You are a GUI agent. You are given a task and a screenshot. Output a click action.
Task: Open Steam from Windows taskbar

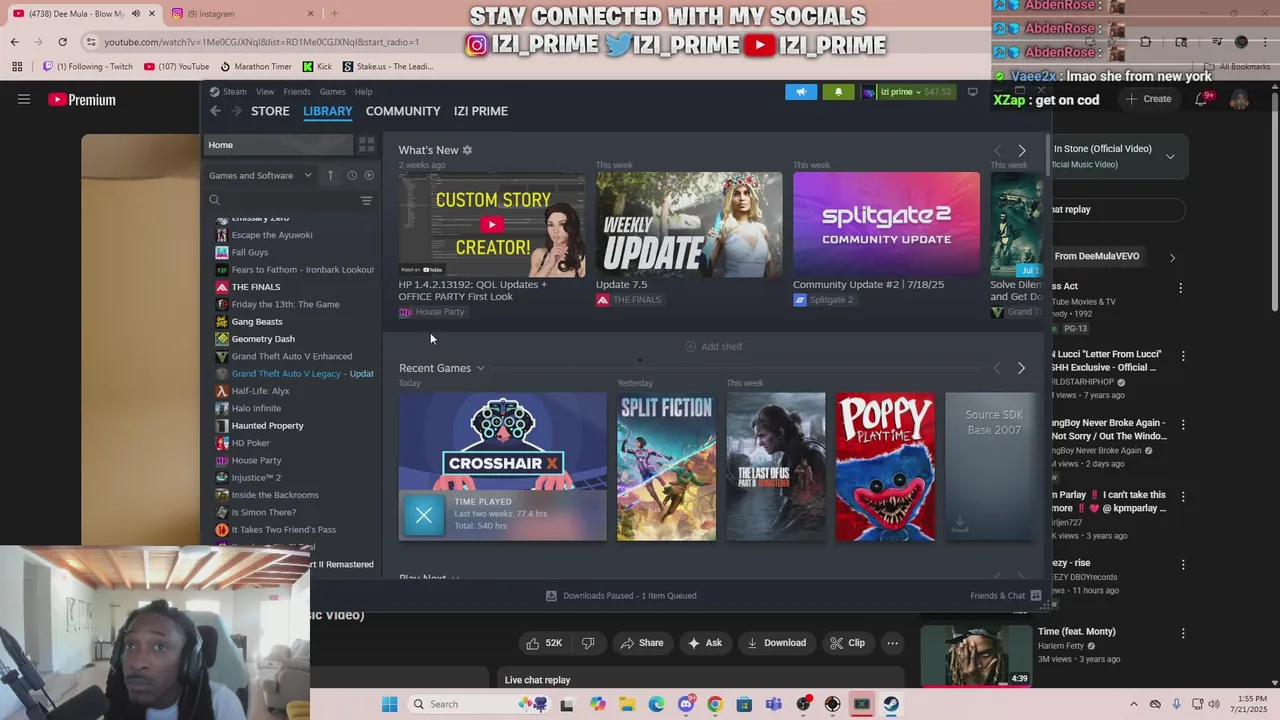click(x=891, y=704)
